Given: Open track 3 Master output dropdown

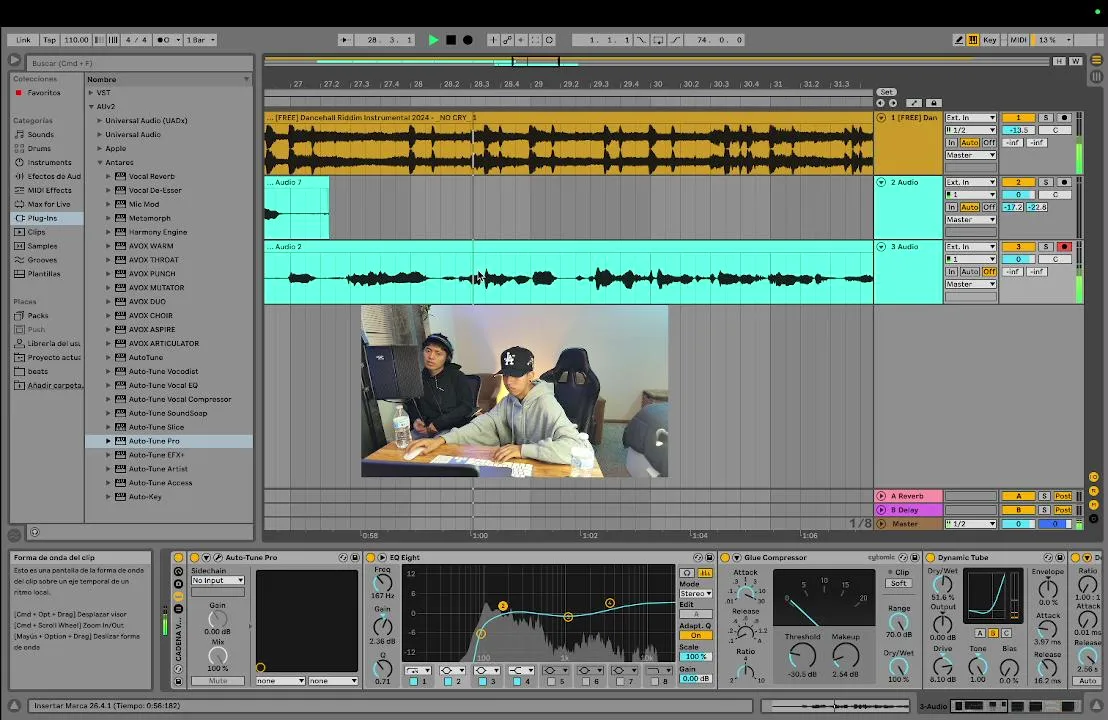Looking at the screenshot, I should pos(971,284).
